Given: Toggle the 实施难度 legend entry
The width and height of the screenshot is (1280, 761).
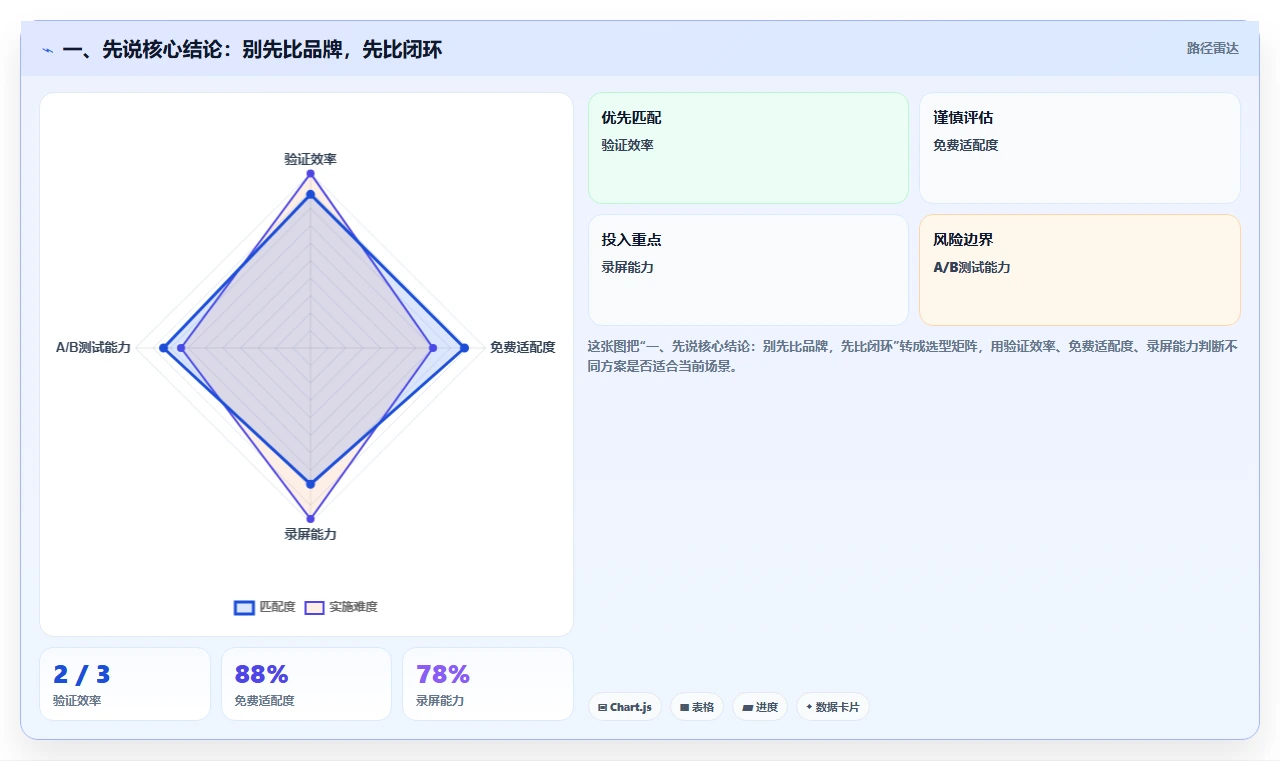Looking at the screenshot, I should pos(341,607).
